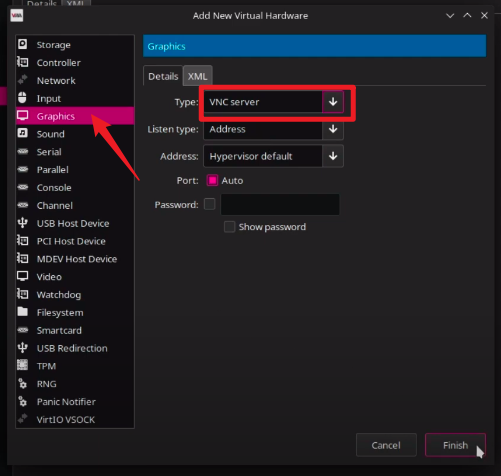Expand the Listen type dropdown
The height and width of the screenshot is (476, 501).
pos(273,129)
